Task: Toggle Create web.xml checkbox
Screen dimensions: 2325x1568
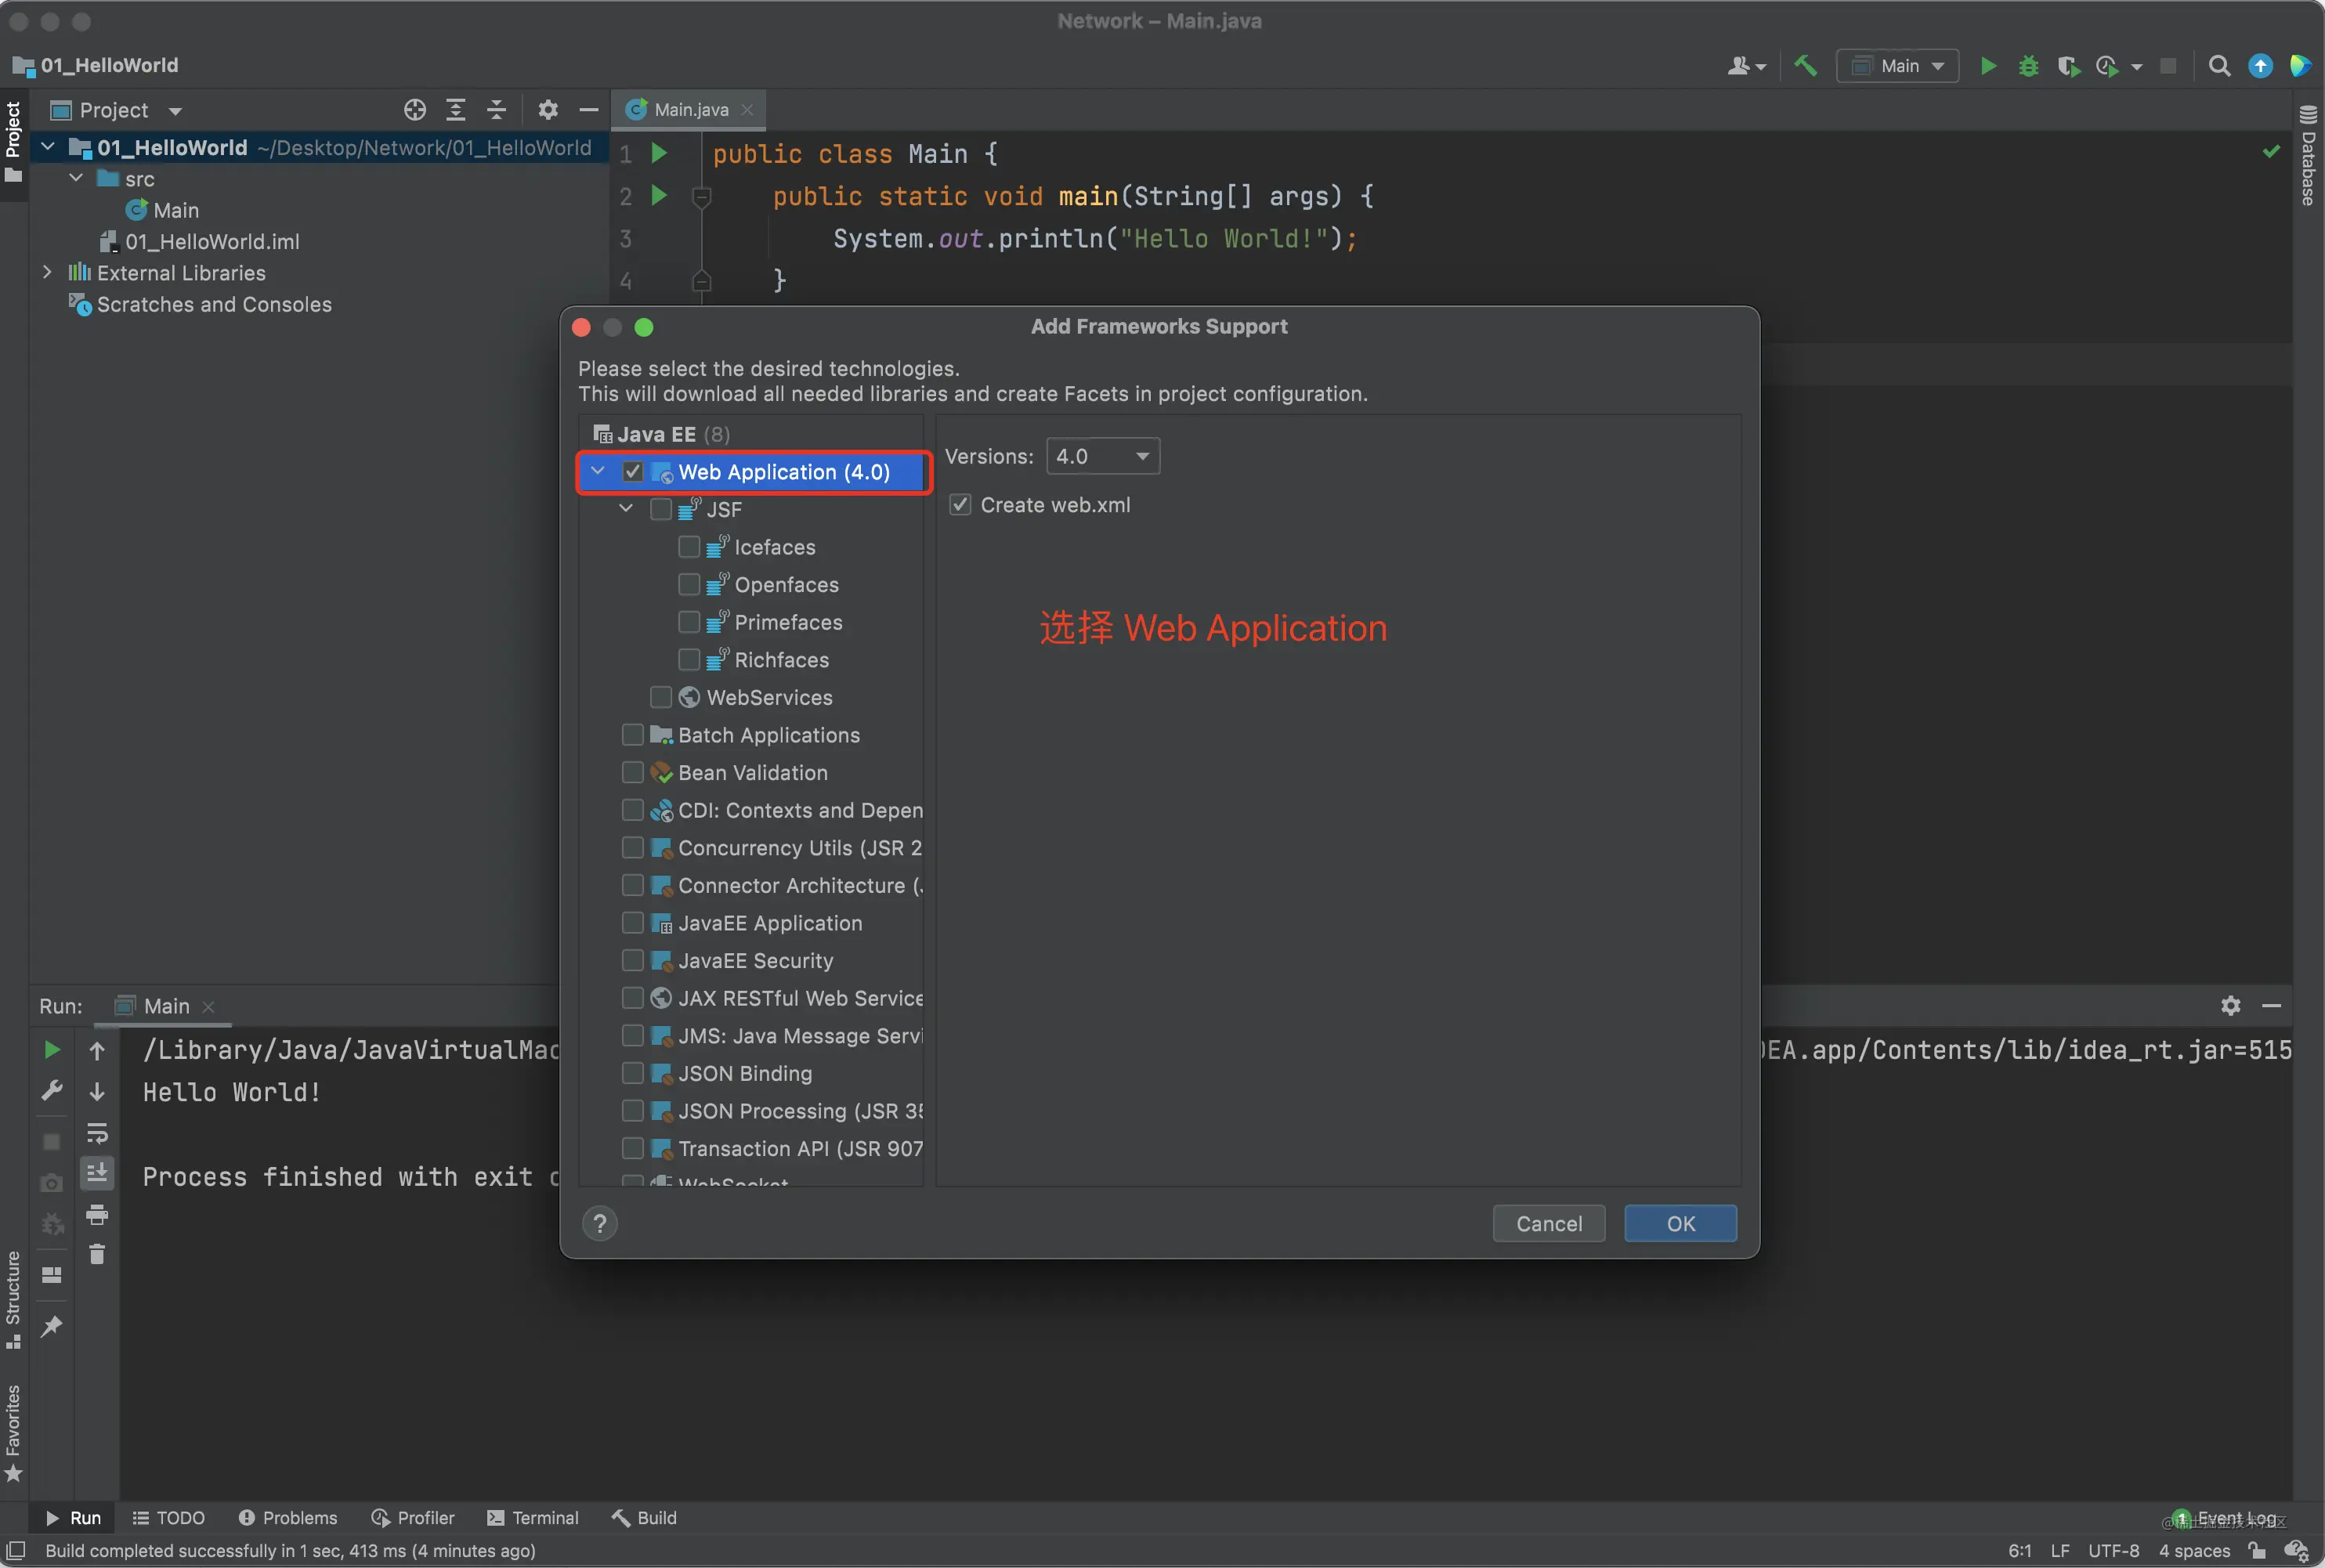Action: pyautogui.click(x=960, y=505)
